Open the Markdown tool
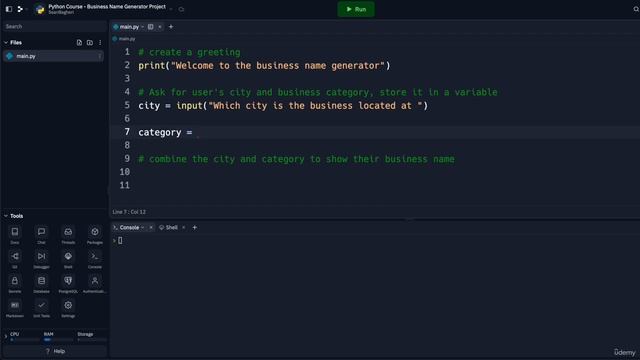640x360 pixels. coord(15,309)
